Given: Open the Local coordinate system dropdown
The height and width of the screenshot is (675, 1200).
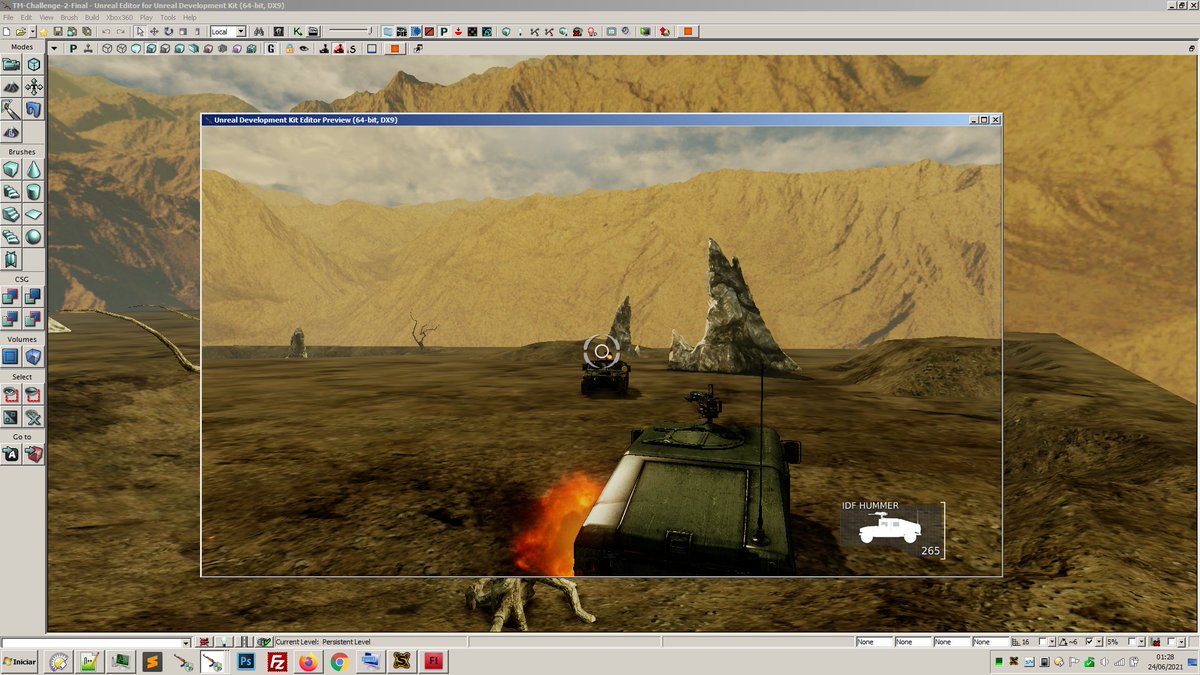Looking at the screenshot, I should tap(241, 32).
